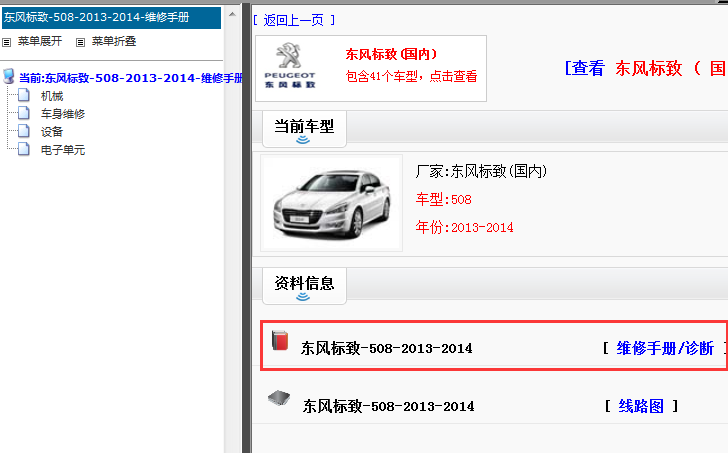The image size is (728, 453).
Task: Click the 年份:2013-2014 text
Action: (x=464, y=227)
